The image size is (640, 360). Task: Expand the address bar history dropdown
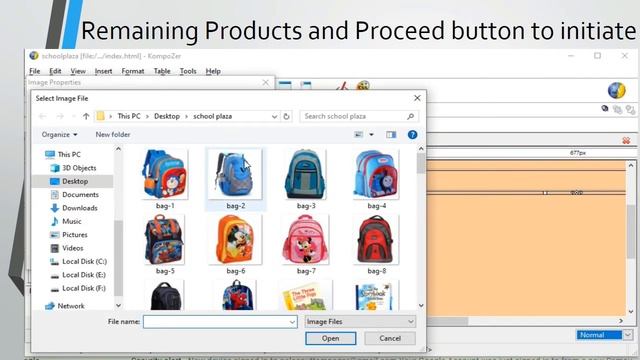(274, 117)
